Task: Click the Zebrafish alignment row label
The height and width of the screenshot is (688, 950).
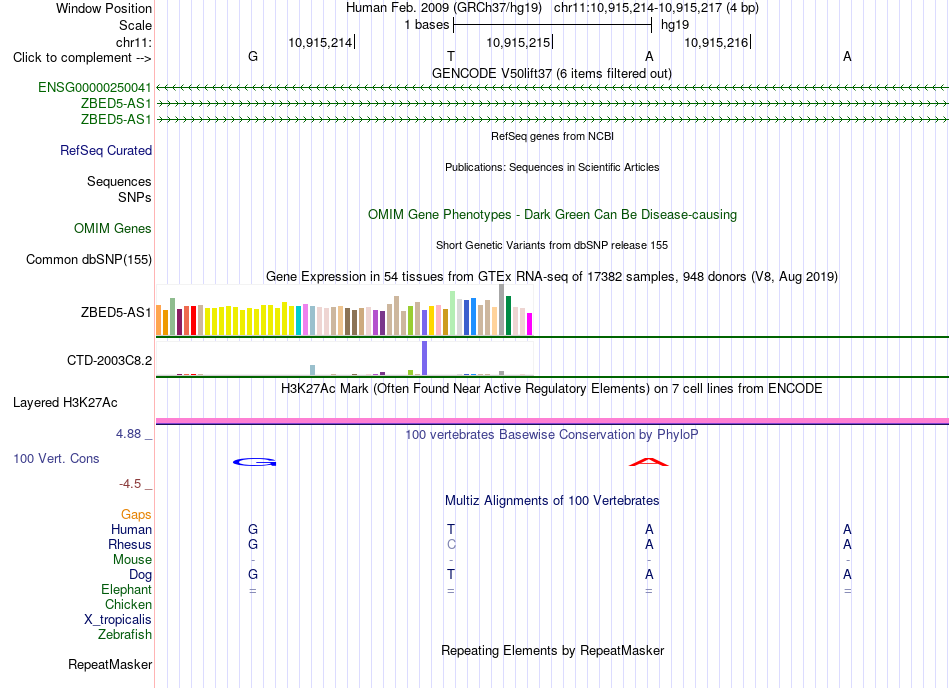Action: 125,635
